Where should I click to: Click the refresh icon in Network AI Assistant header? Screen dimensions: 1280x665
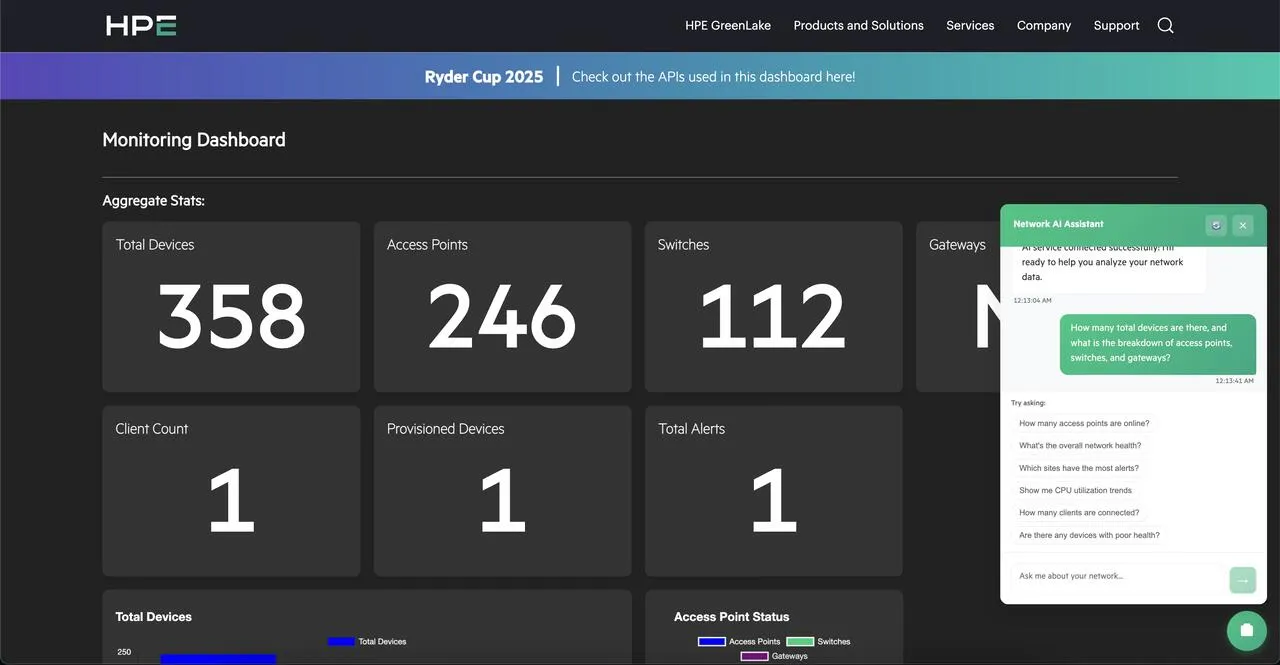tap(1216, 225)
